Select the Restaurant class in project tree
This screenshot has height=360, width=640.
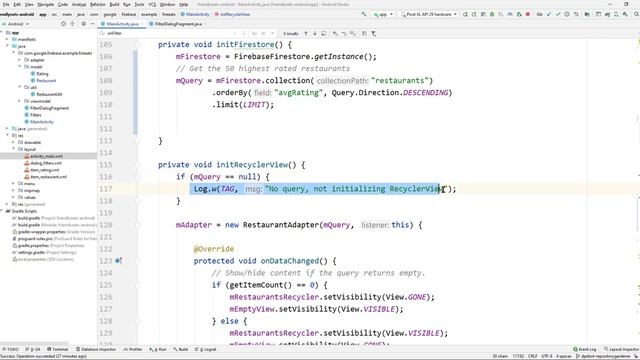click(43, 81)
